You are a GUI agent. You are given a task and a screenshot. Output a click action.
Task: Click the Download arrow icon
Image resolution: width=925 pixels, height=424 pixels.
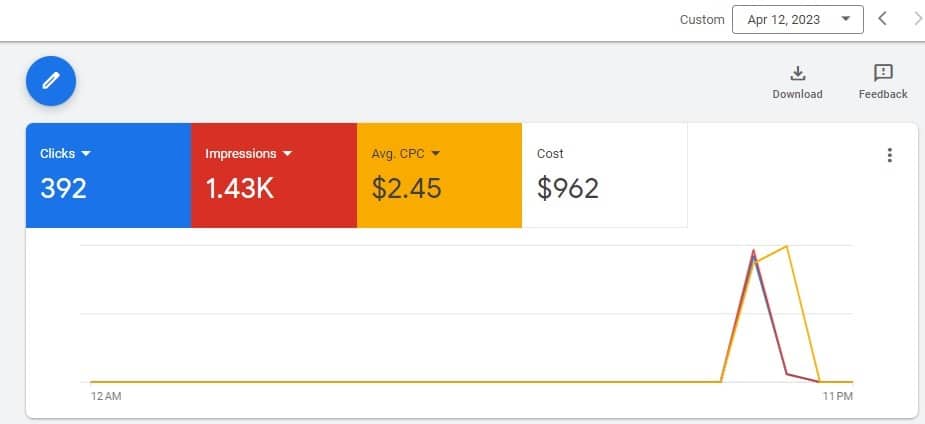tap(797, 73)
